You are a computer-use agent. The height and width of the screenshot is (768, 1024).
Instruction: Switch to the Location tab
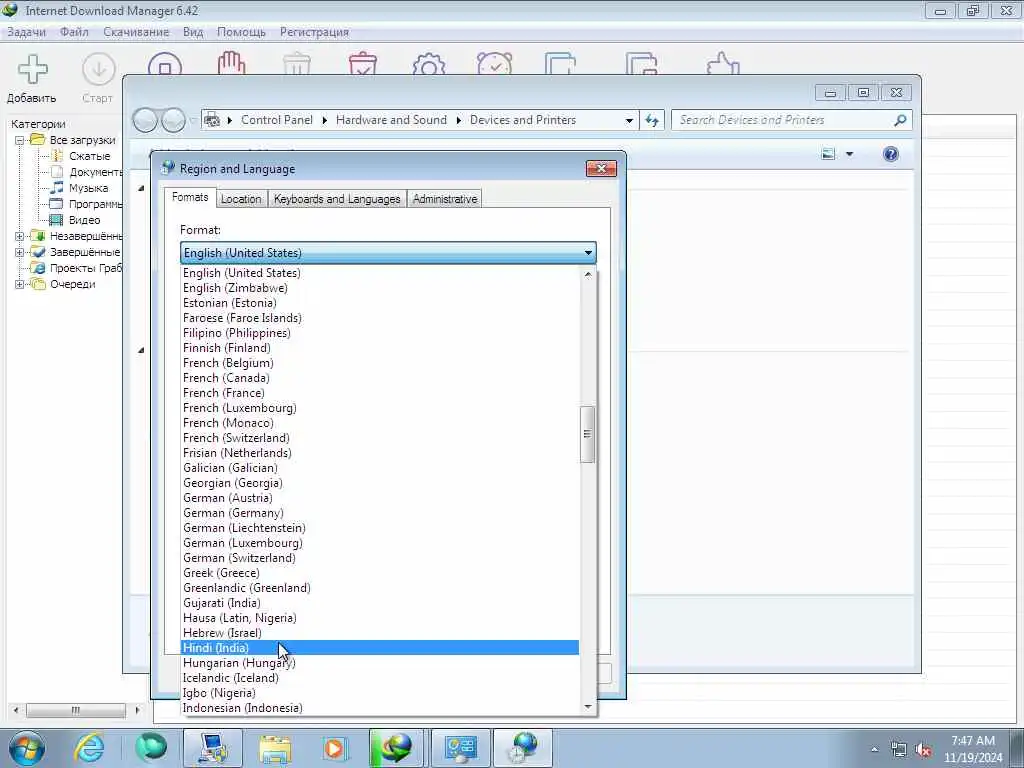point(241,199)
